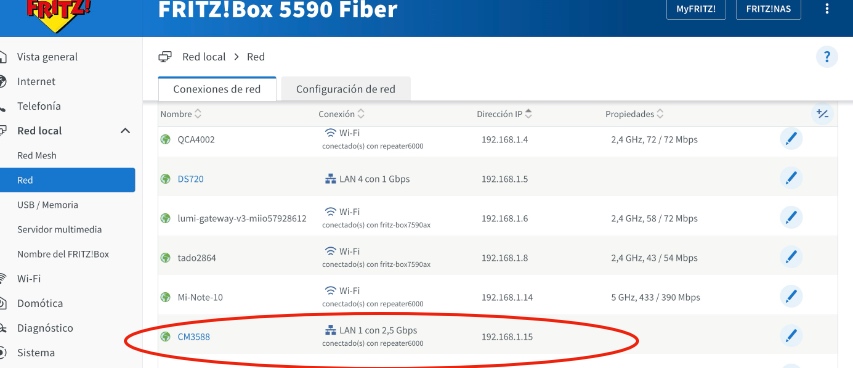Edit the CM3588 device entry
This screenshot has height=368, width=853.
coord(791,336)
